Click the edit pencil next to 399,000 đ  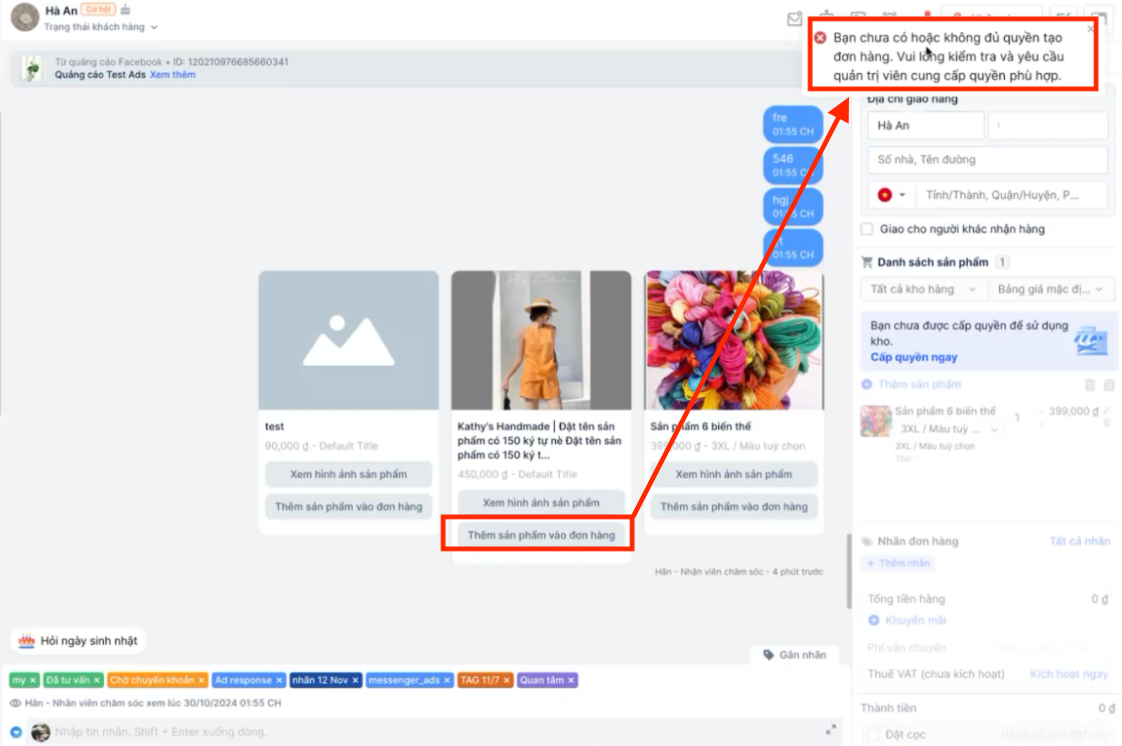pyautogui.click(x=1107, y=411)
